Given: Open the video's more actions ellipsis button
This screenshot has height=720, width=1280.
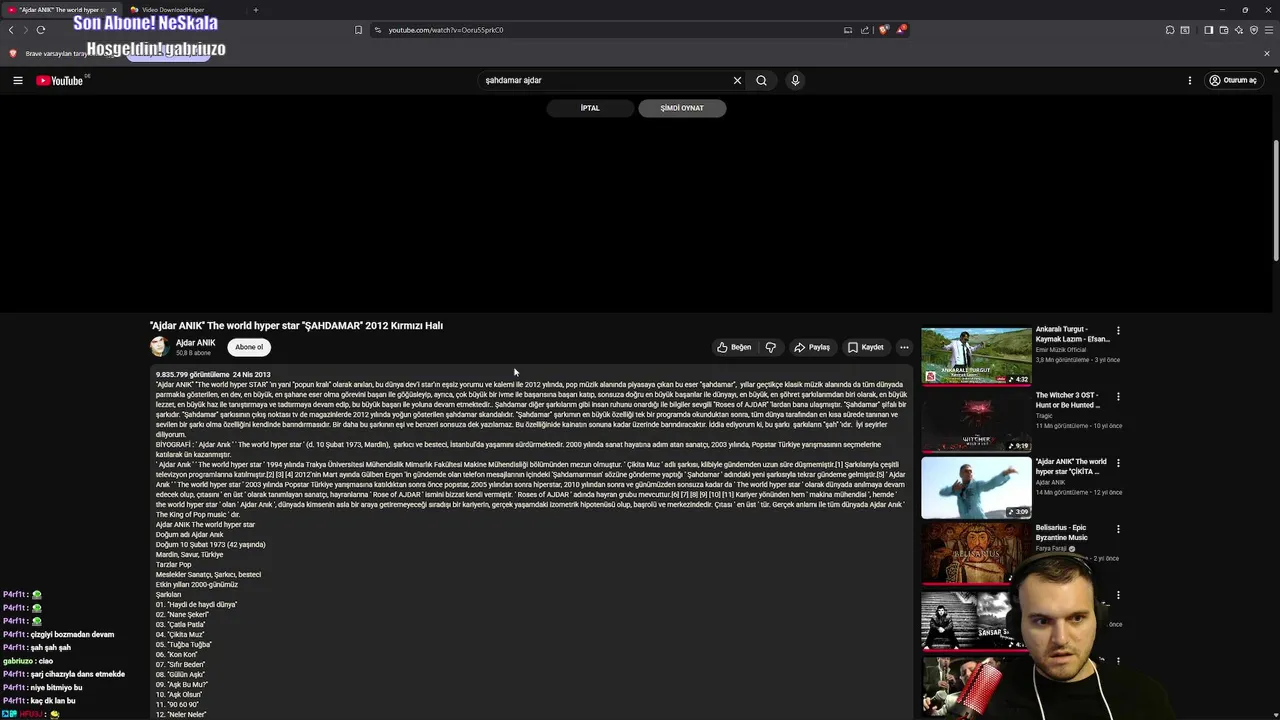Looking at the screenshot, I should pyautogui.click(x=904, y=347).
